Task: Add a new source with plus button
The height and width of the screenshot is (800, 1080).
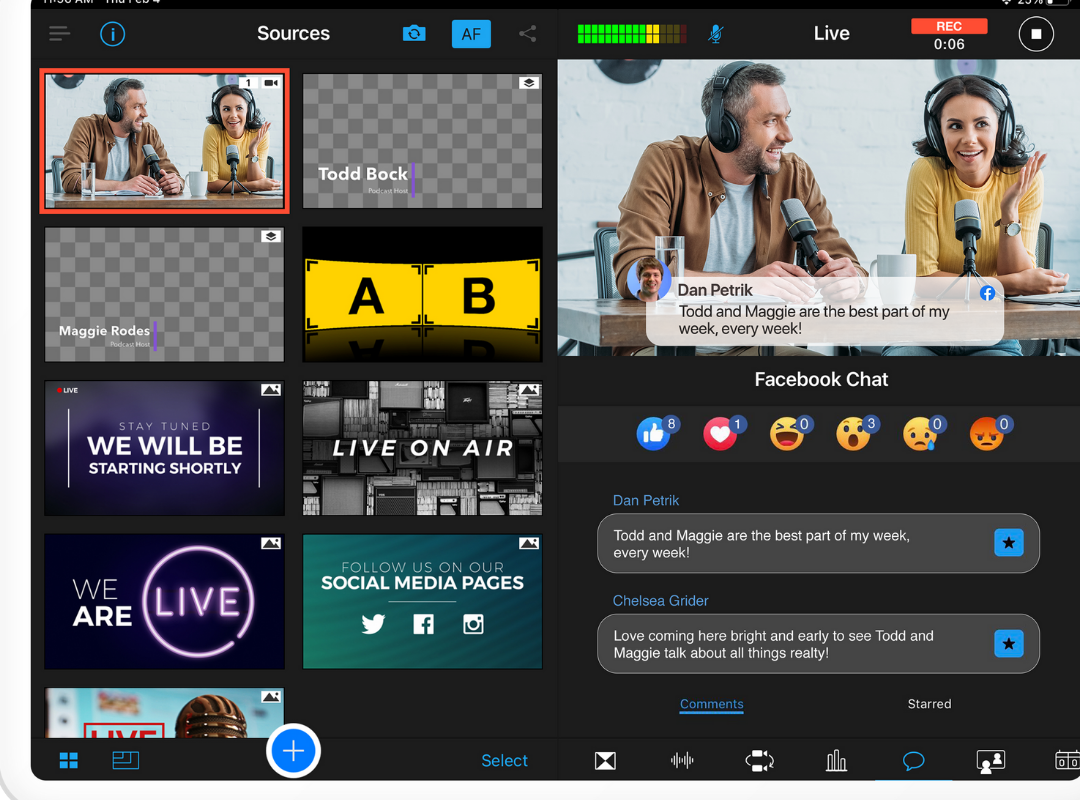Action: (x=293, y=751)
